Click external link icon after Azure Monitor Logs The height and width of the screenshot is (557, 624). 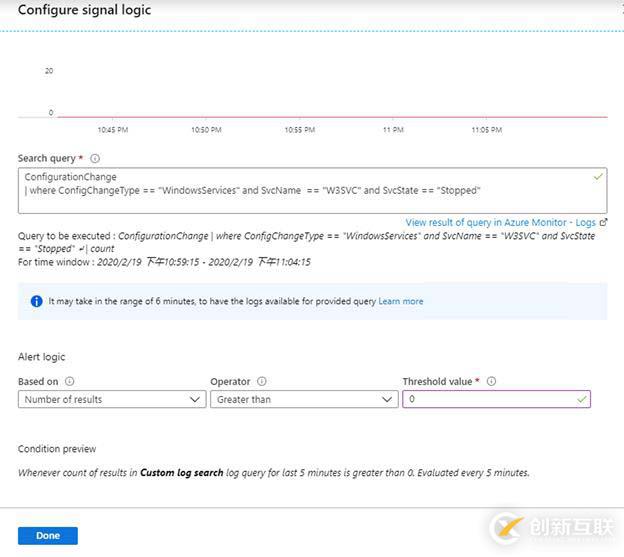pos(603,222)
